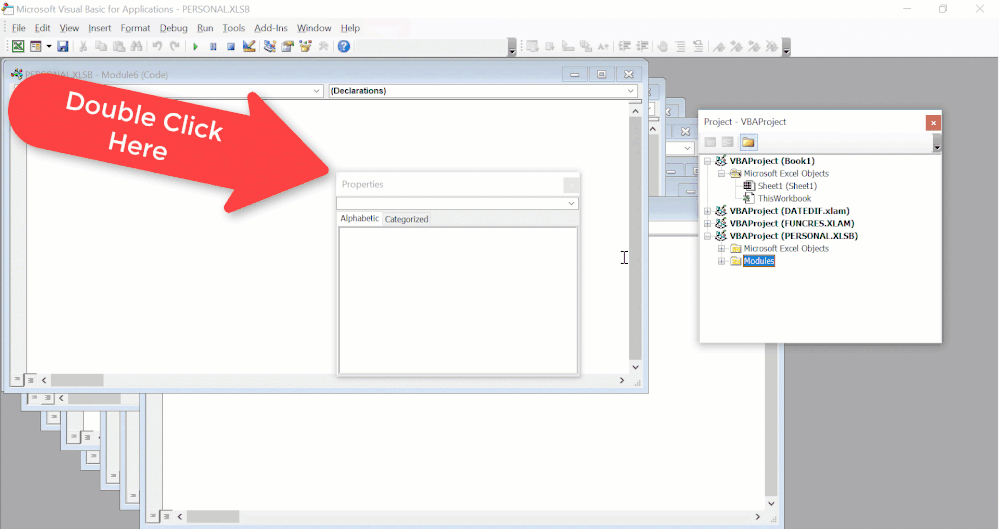The width and height of the screenshot is (999, 529).
Task: Click the List Constants icon
Action: click(x=550, y=47)
